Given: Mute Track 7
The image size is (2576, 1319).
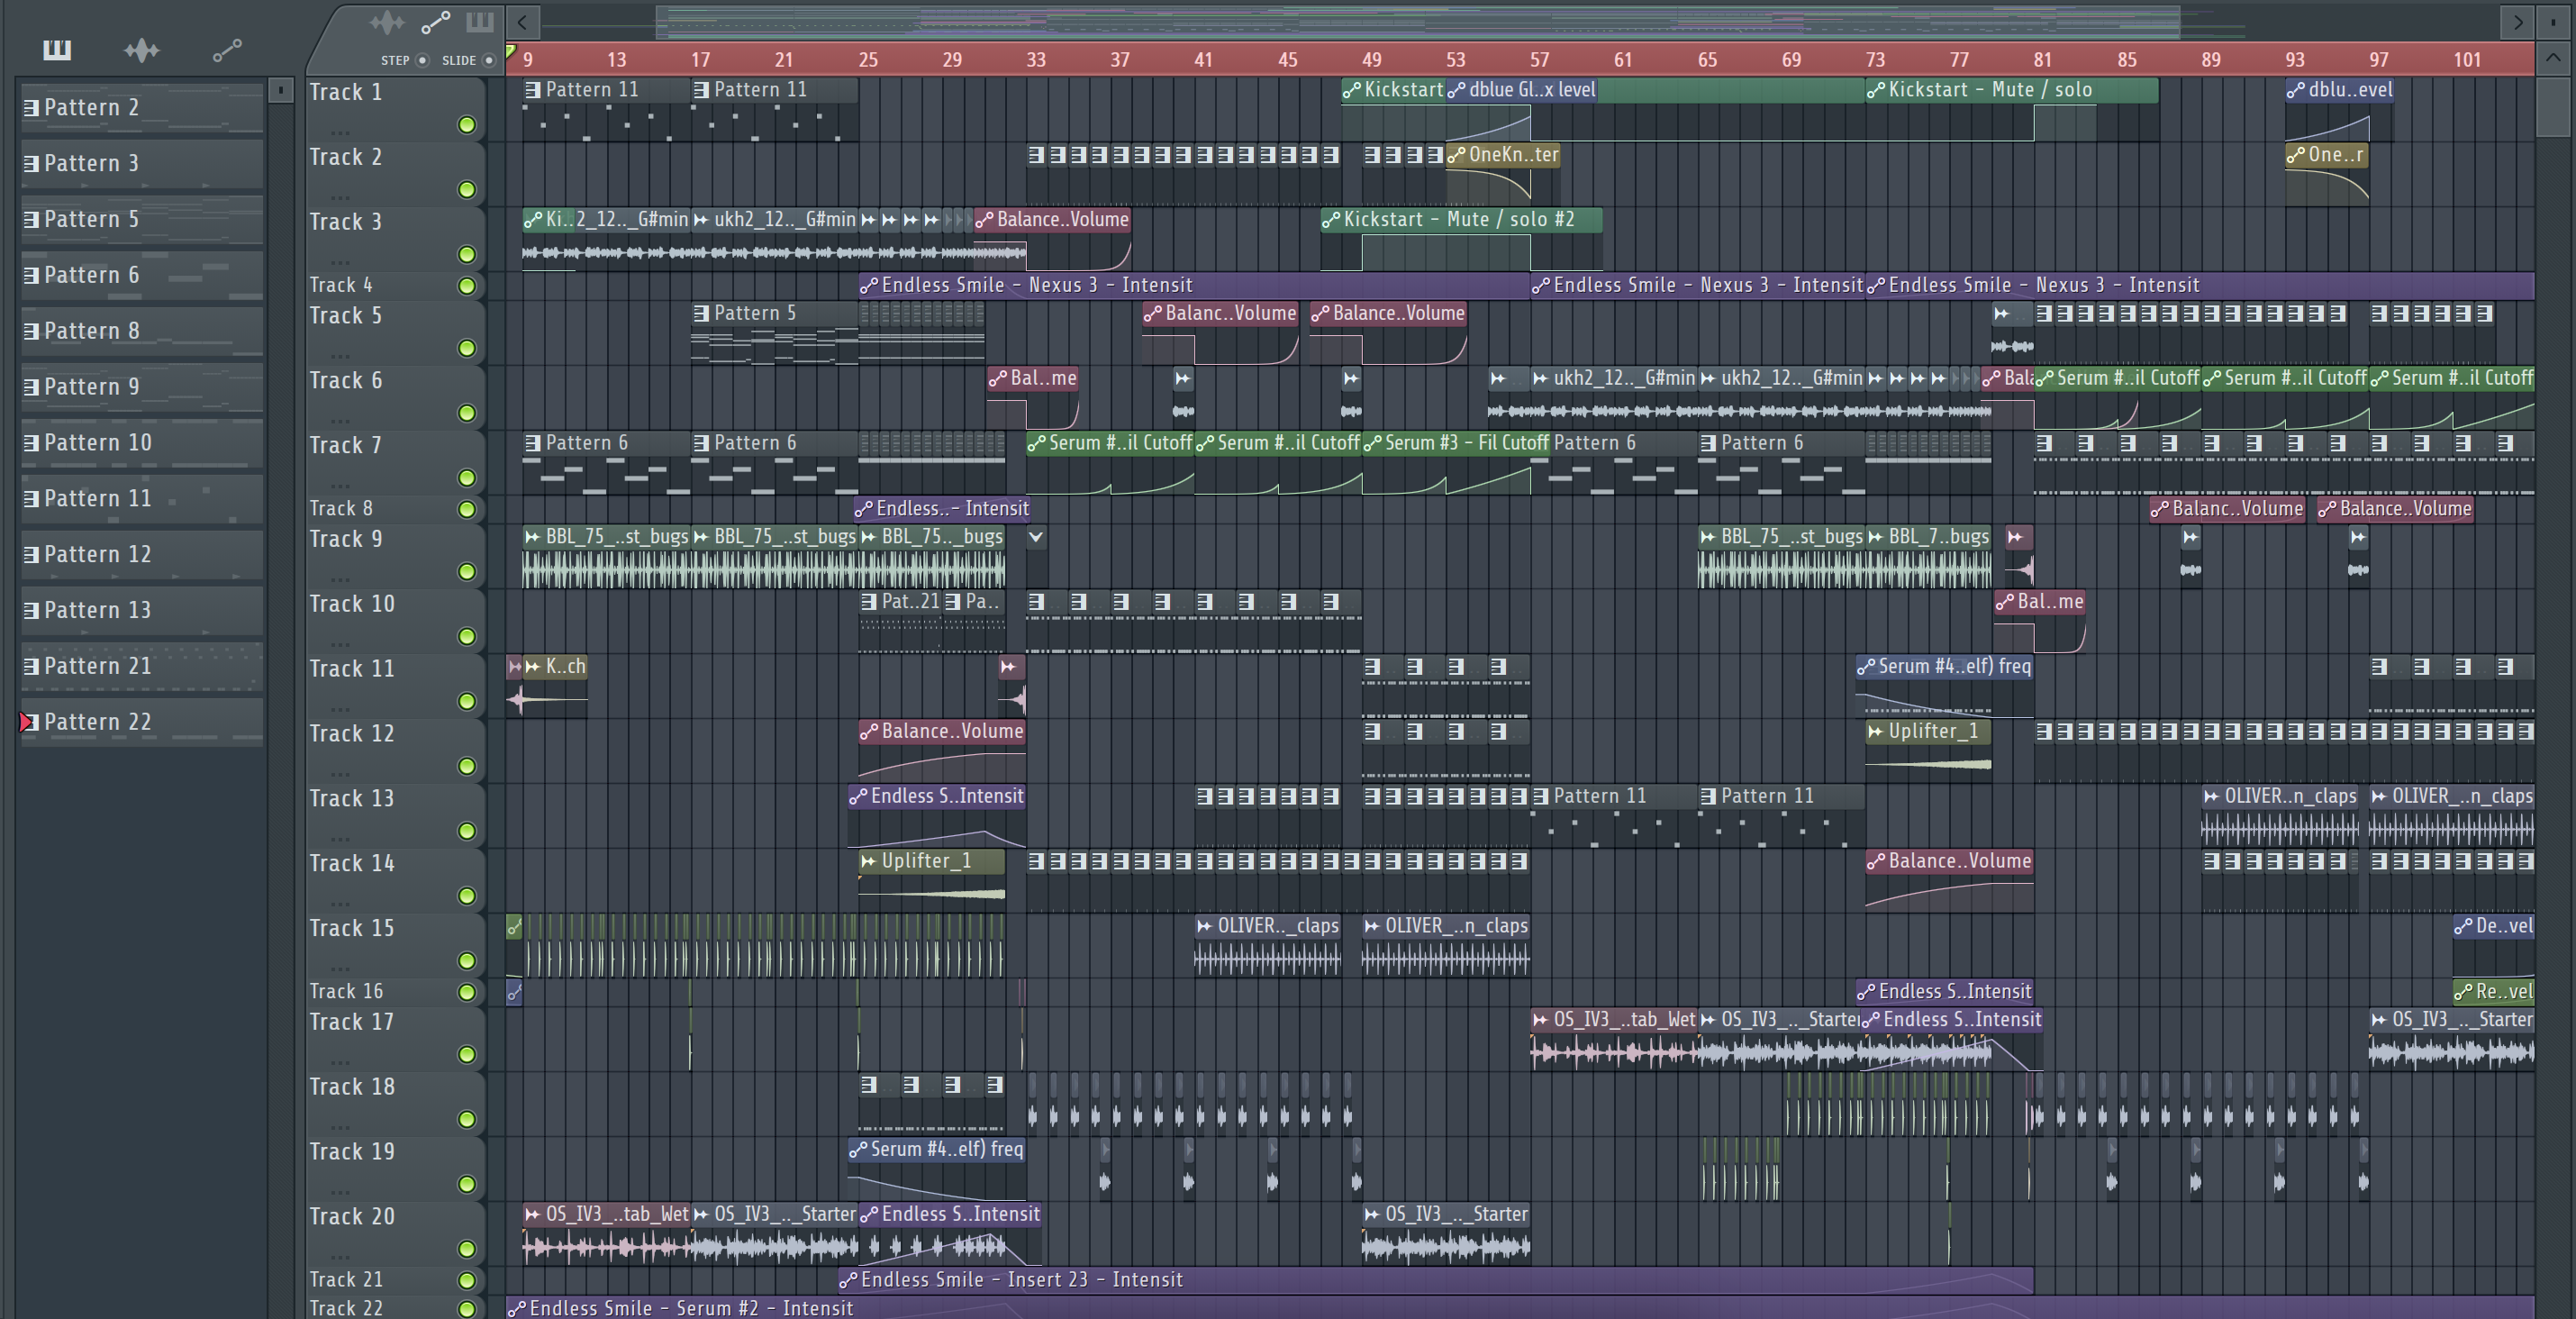Looking at the screenshot, I should tap(466, 477).
